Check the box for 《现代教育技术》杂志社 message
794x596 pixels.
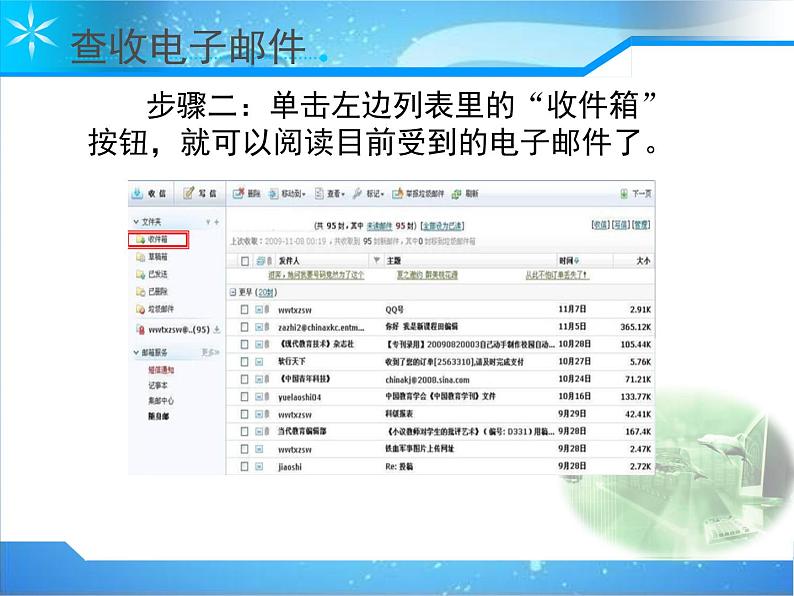pos(245,344)
